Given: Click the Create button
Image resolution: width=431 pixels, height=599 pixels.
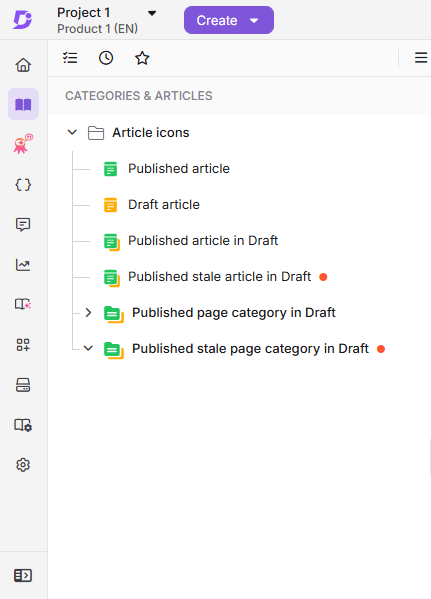Looking at the screenshot, I should pos(229,20).
